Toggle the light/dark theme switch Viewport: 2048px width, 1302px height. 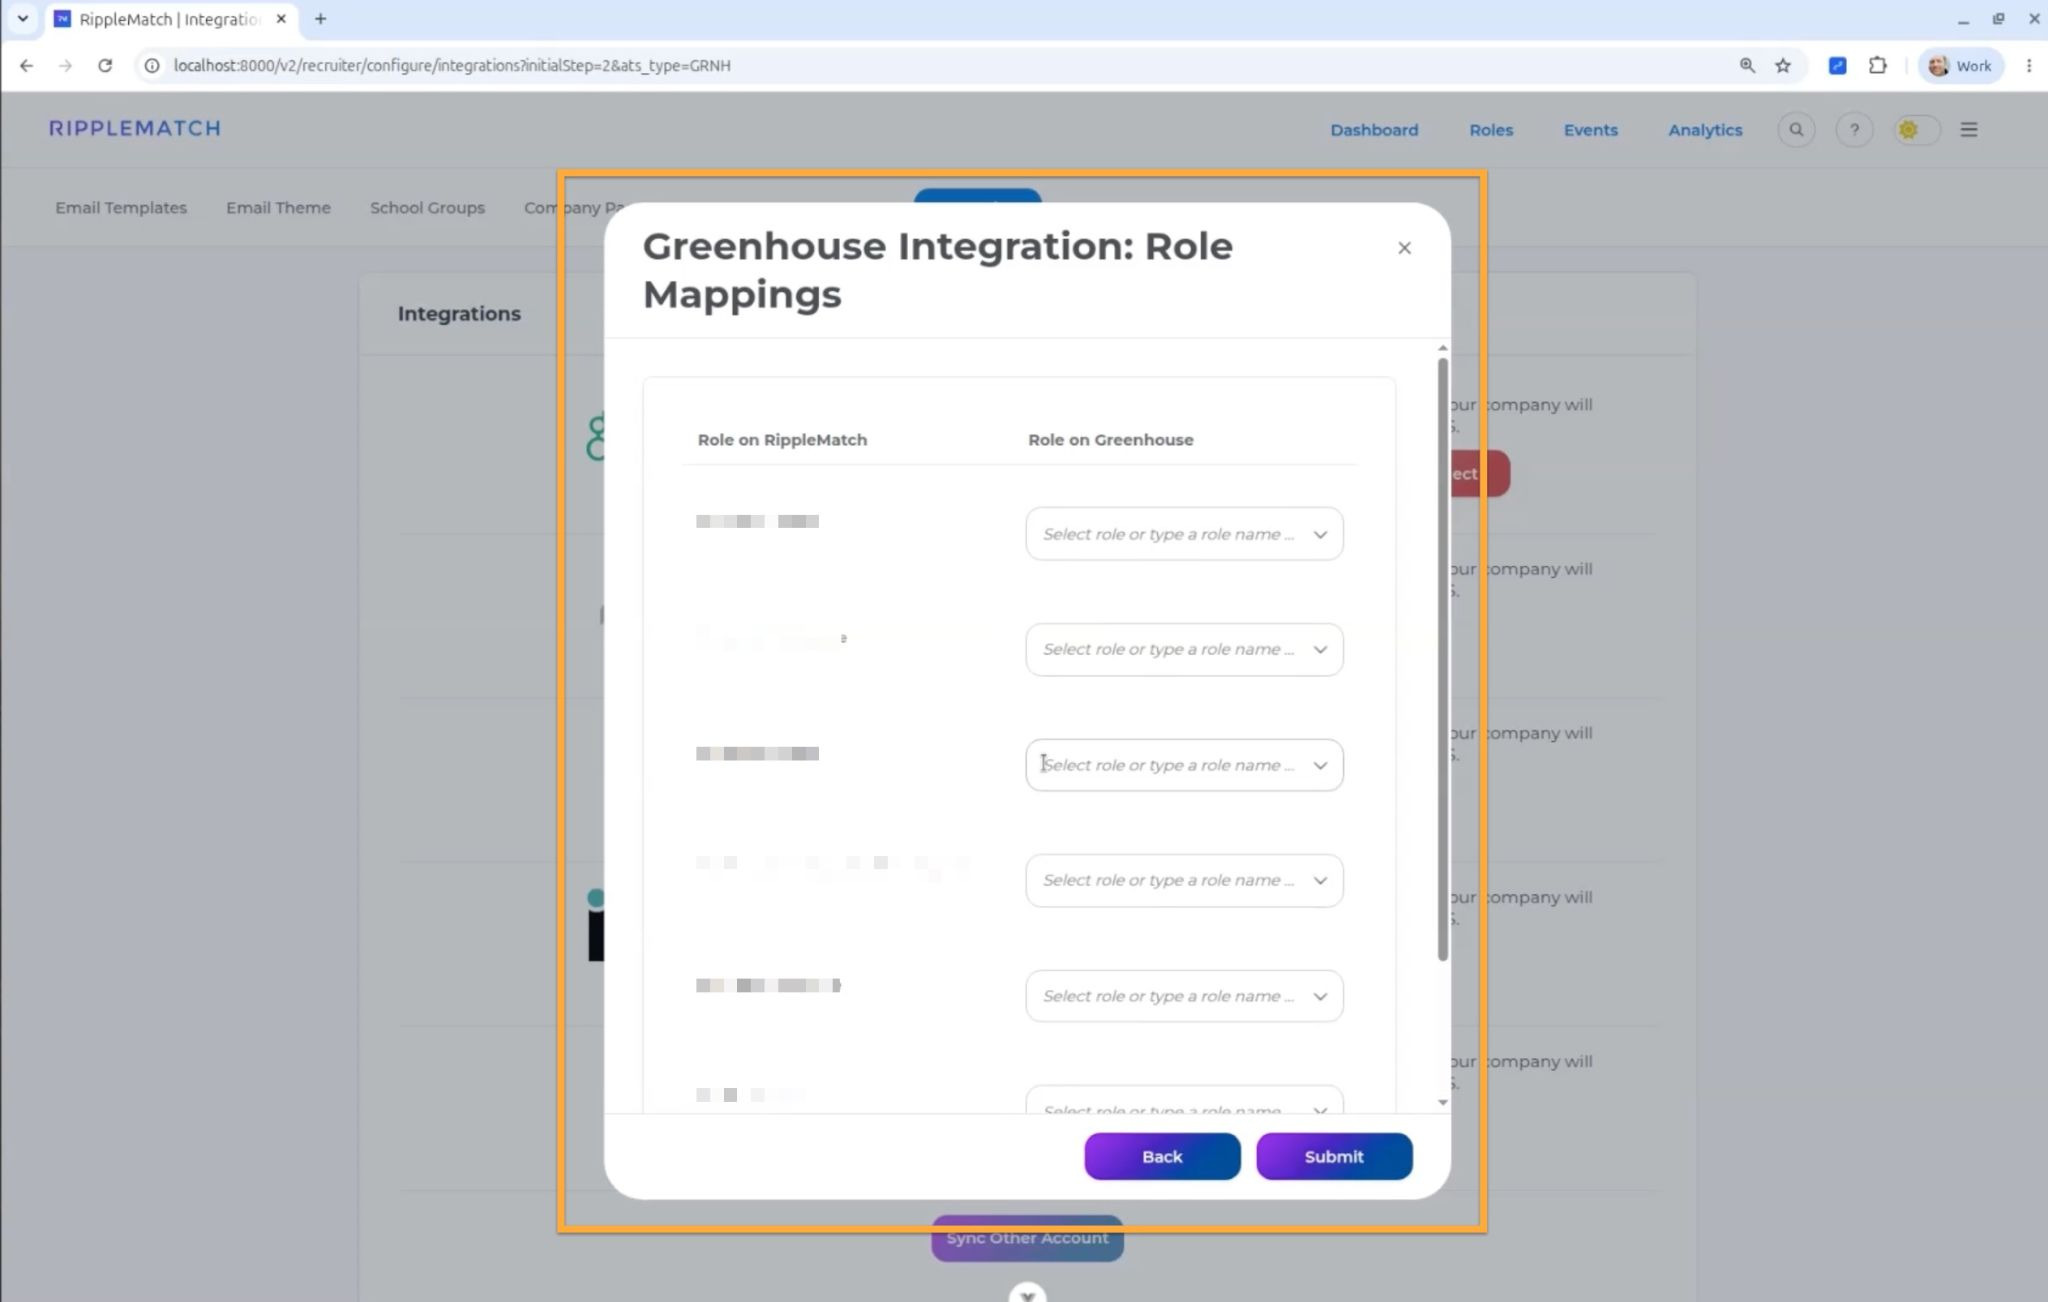(x=1917, y=129)
